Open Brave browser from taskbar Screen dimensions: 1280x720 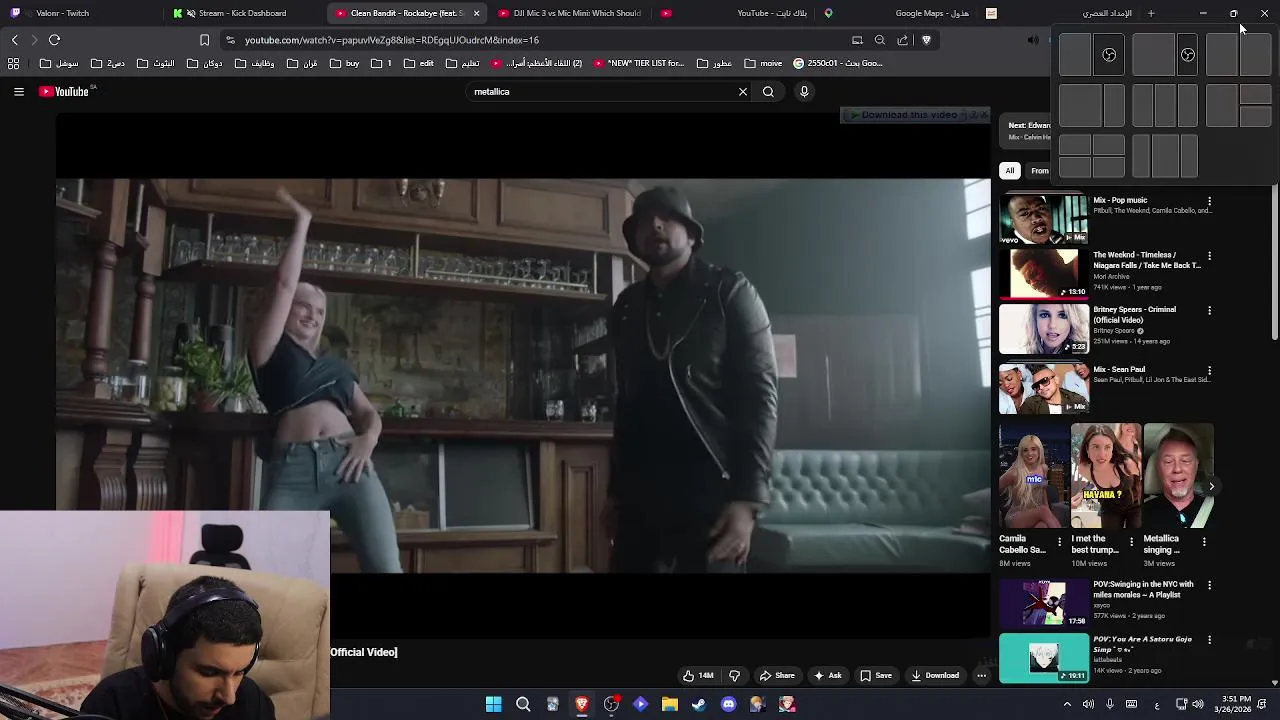click(581, 705)
